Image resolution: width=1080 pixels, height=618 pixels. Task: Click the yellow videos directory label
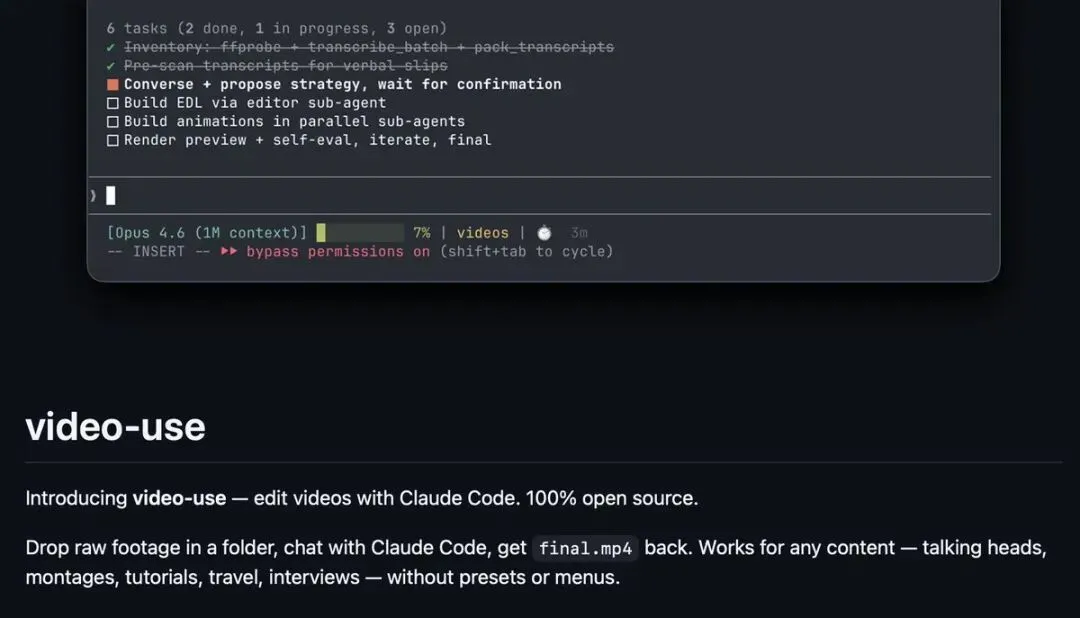(x=483, y=233)
